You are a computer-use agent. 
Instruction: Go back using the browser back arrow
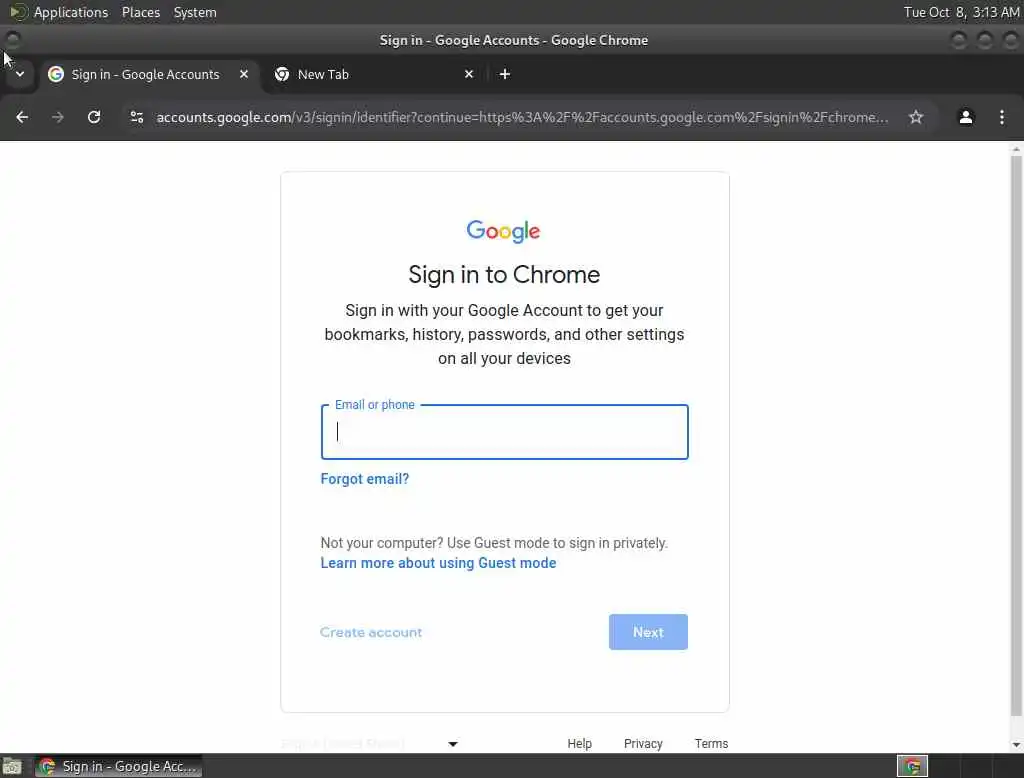22,117
